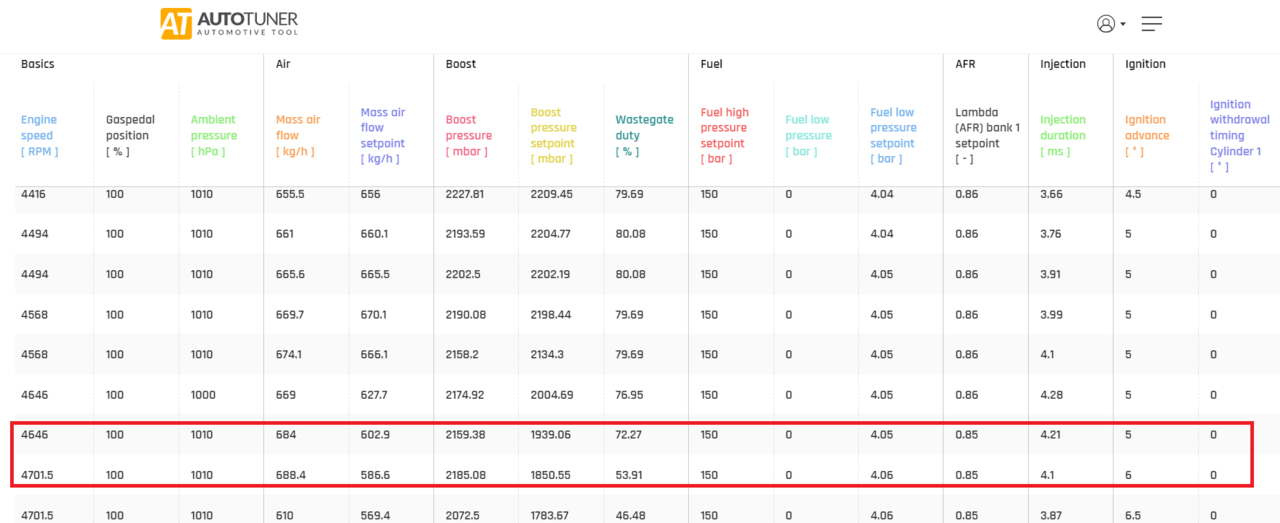The image size is (1280, 523).
Task: Select the Boost pressure column header
Action: click(469, 136)
